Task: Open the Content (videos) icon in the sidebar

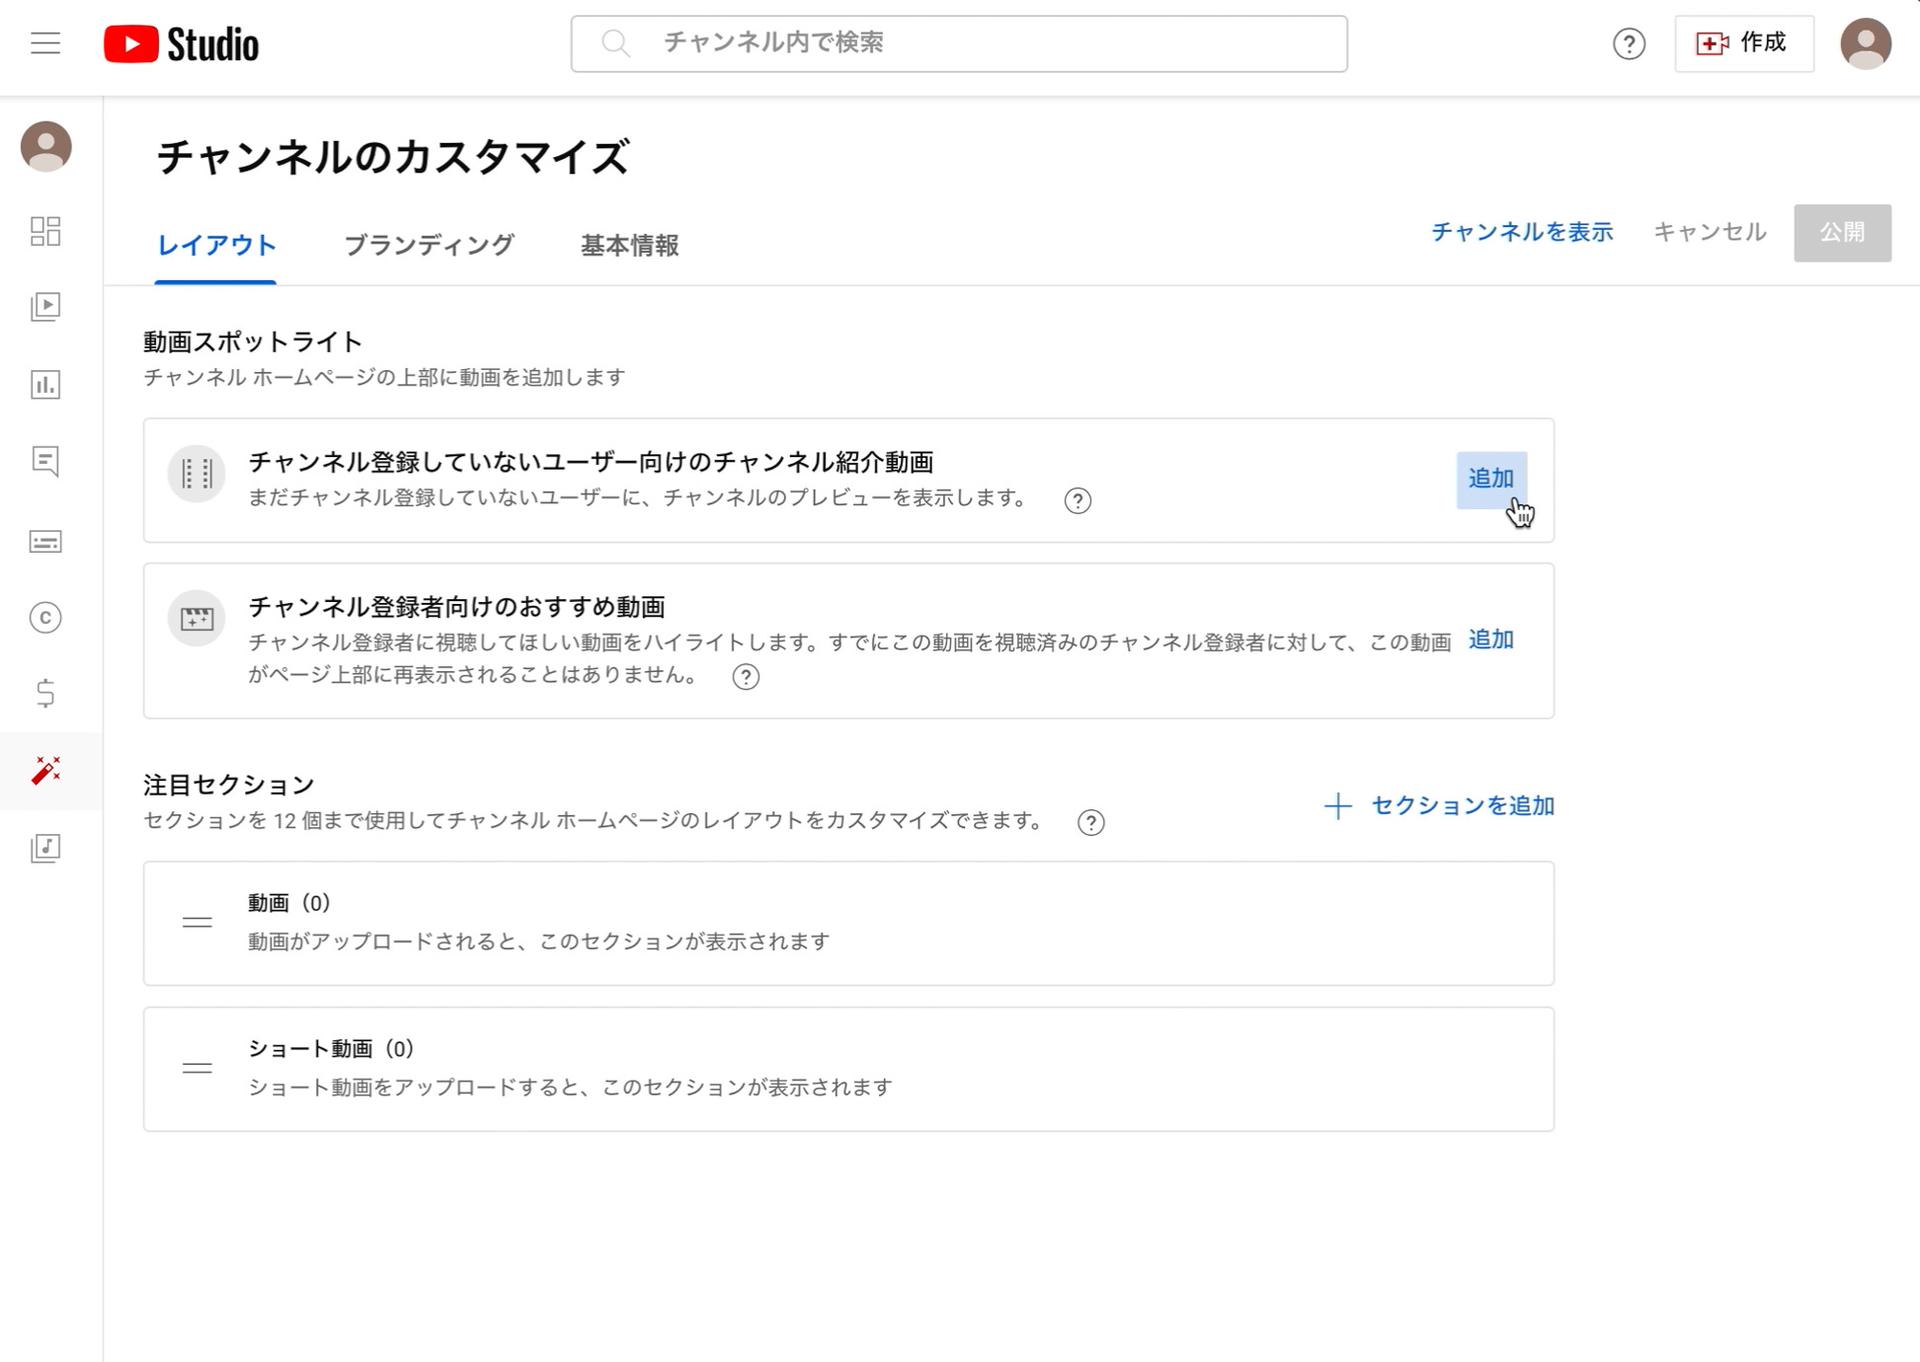Action: click(45, 307)
